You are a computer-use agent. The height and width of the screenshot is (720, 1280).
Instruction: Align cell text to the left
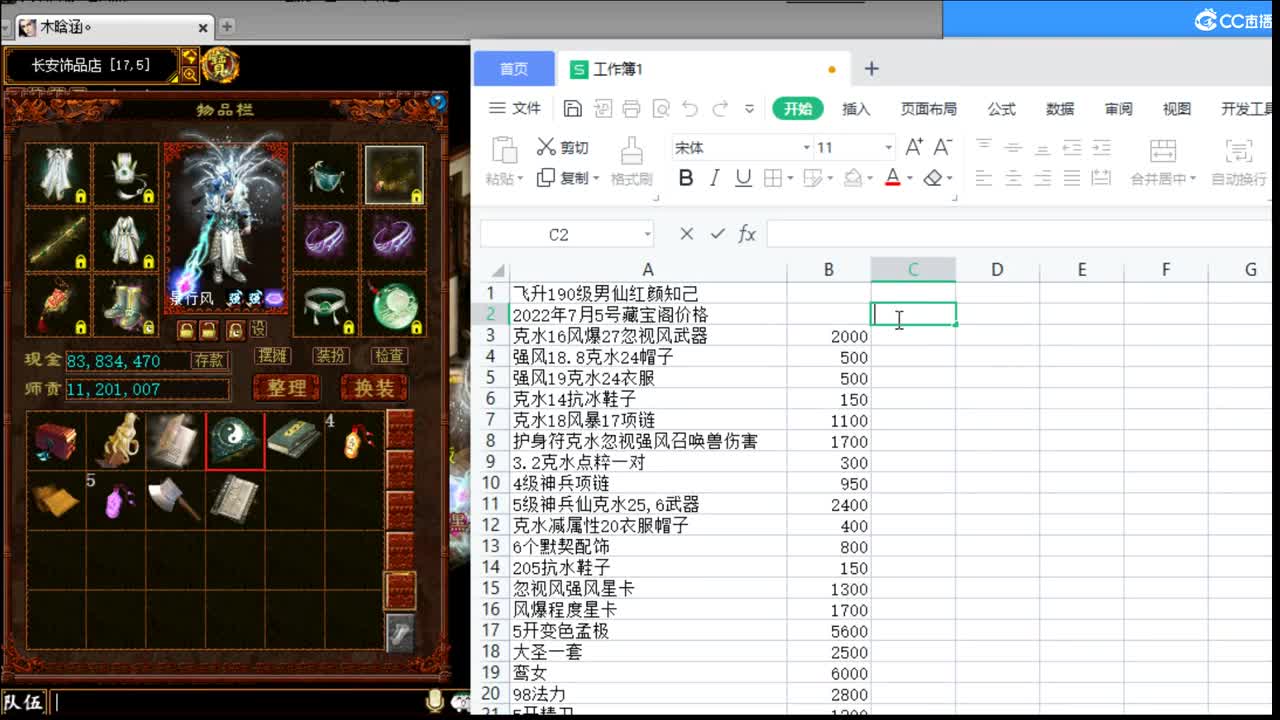(x=984, y=178)
